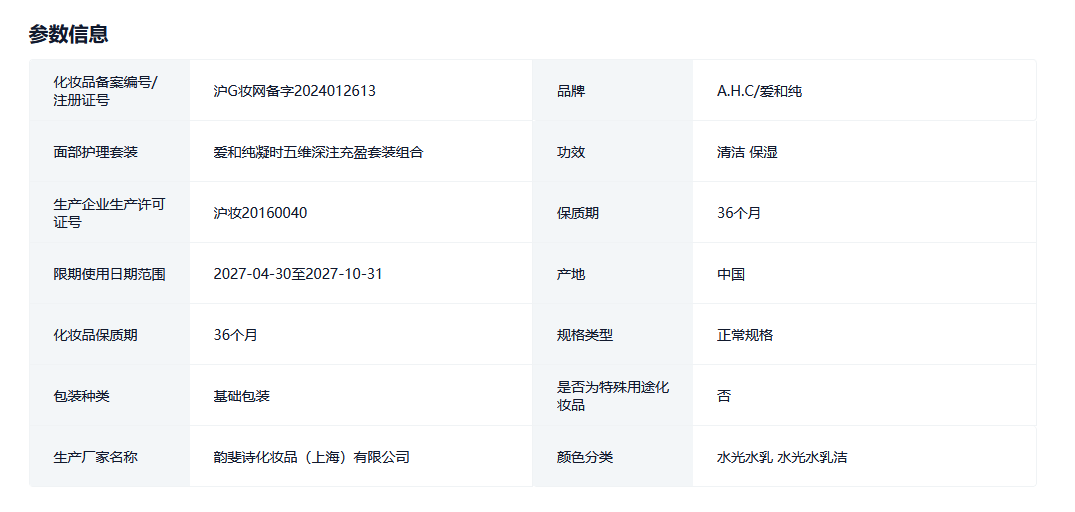Viewport: 1075px width, 512px height.
Task: Click the 是否为特殊用途化妆品 label
Action: [x=612, y=396]
